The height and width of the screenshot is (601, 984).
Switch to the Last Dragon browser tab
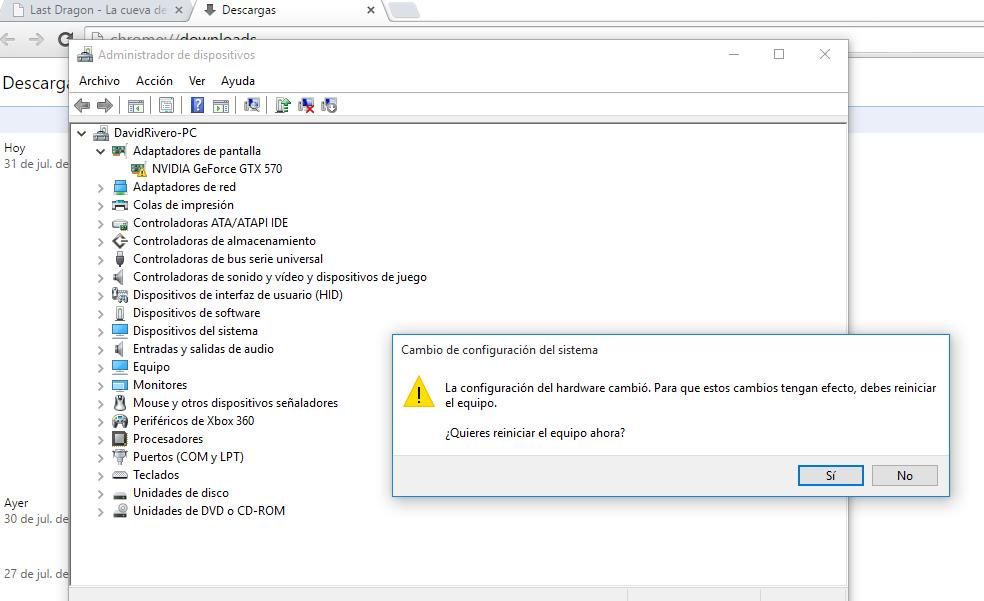93,10
